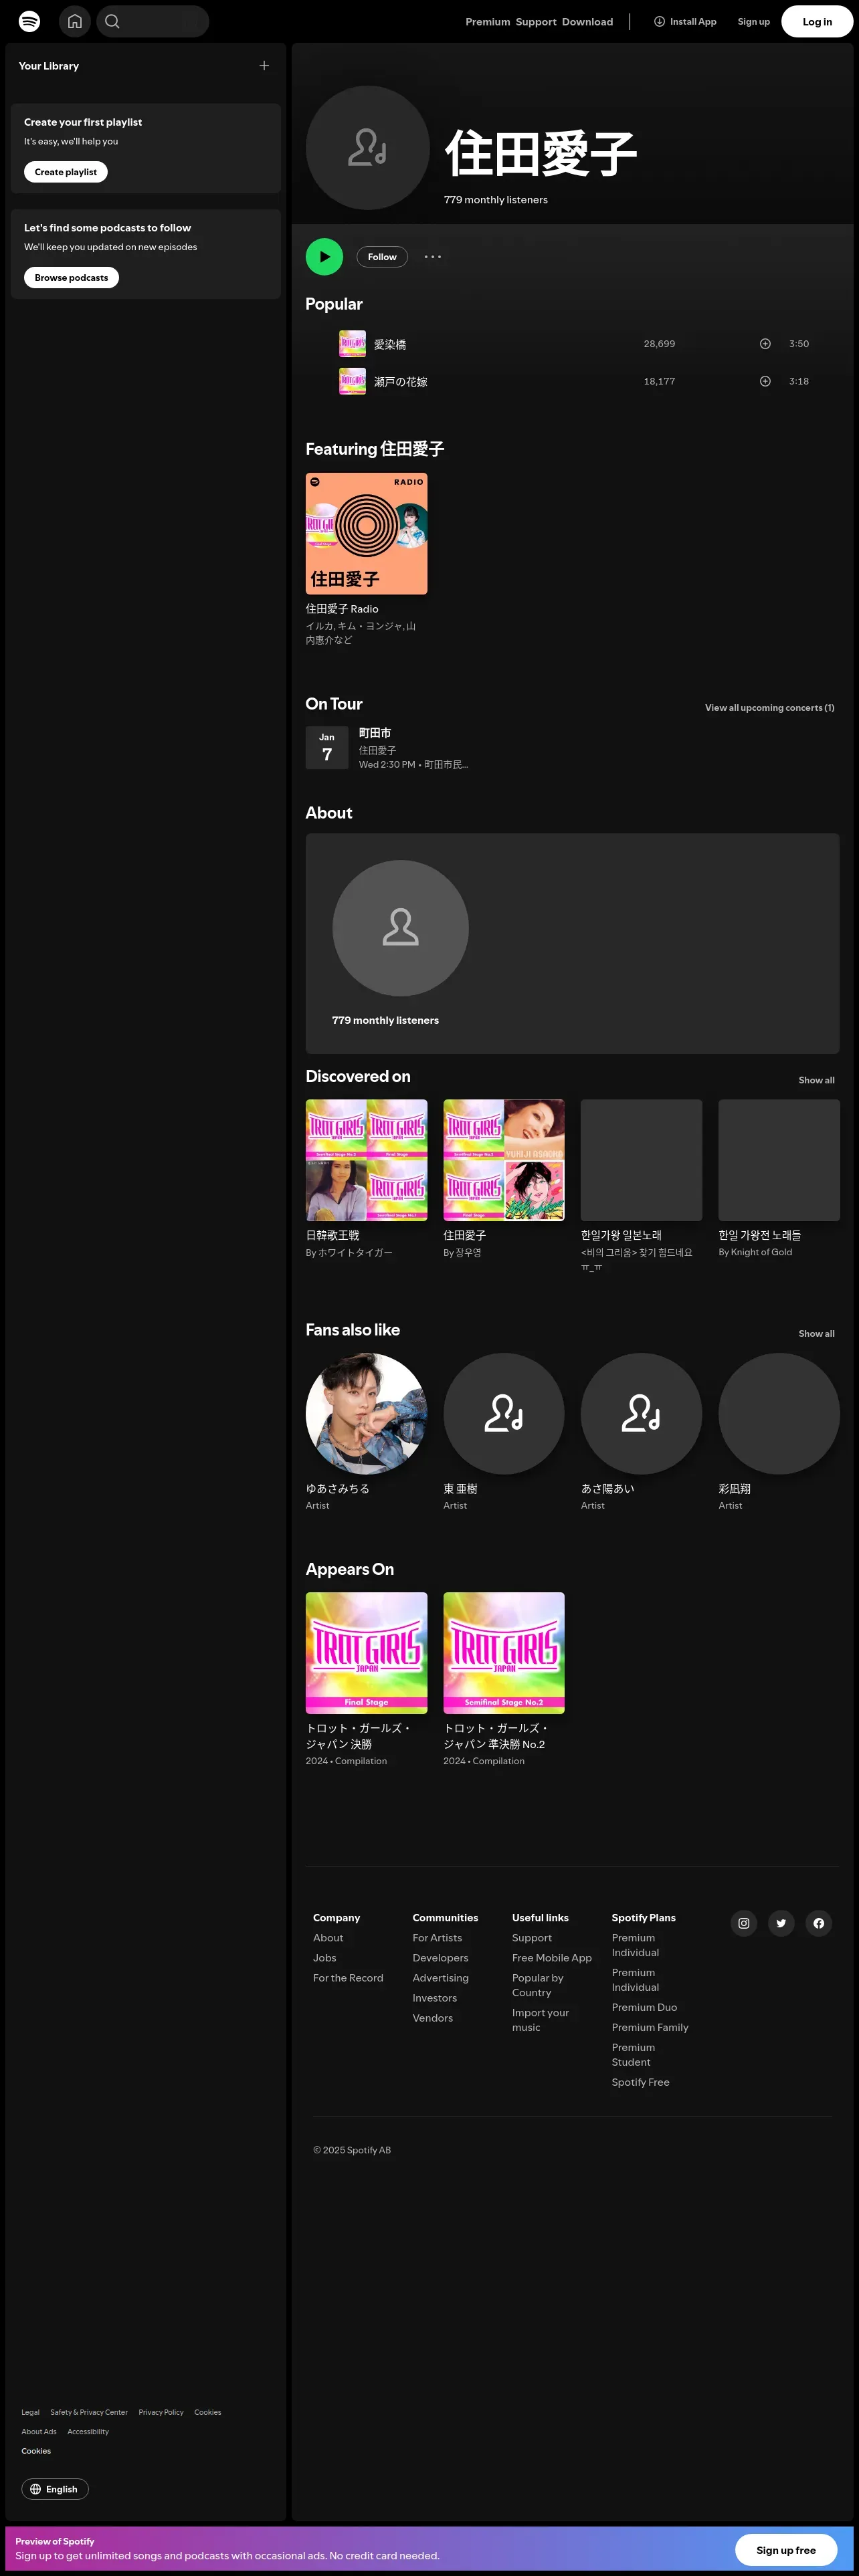Open the Investors footer link
The width and height of the screenshot is (859, 2576).
point(435,1998)
